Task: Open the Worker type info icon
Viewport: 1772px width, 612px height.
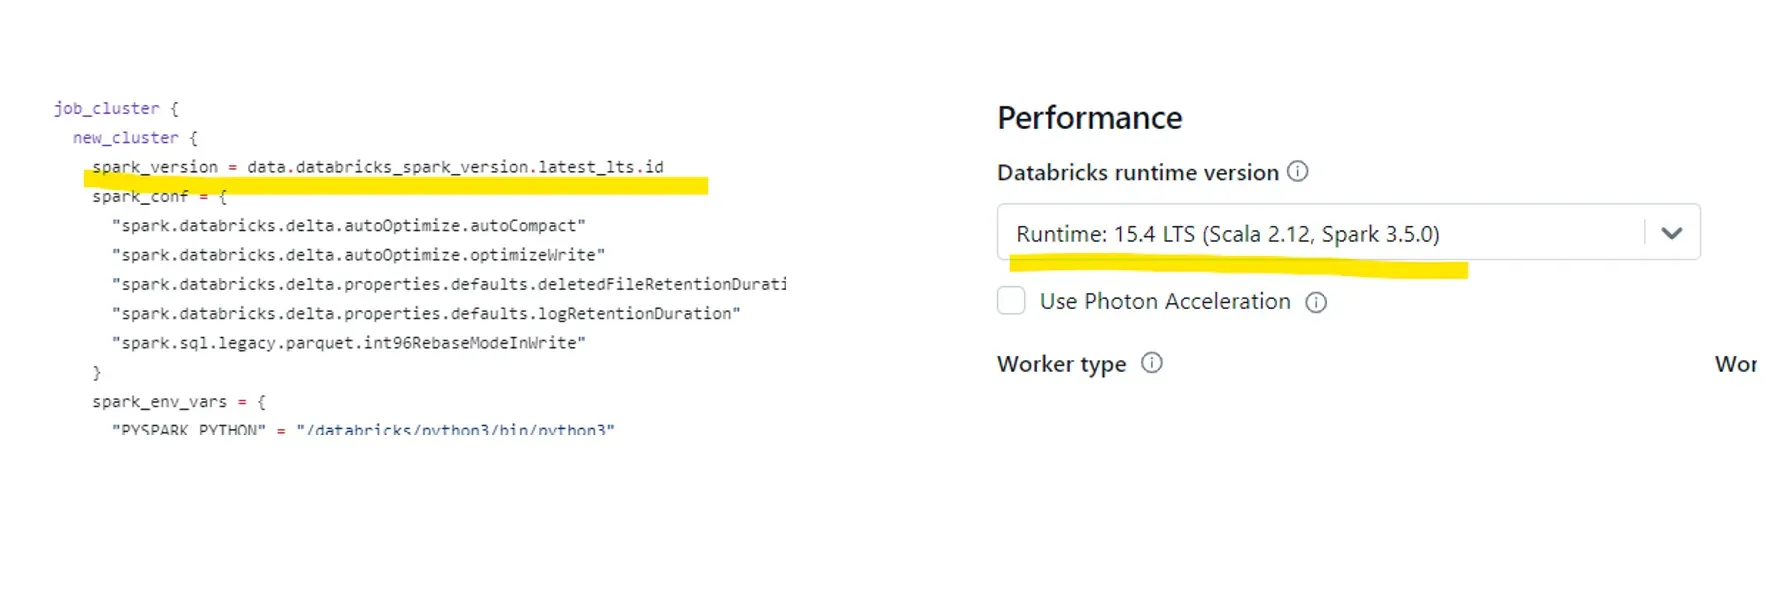Action: (x=1152, y=363)
